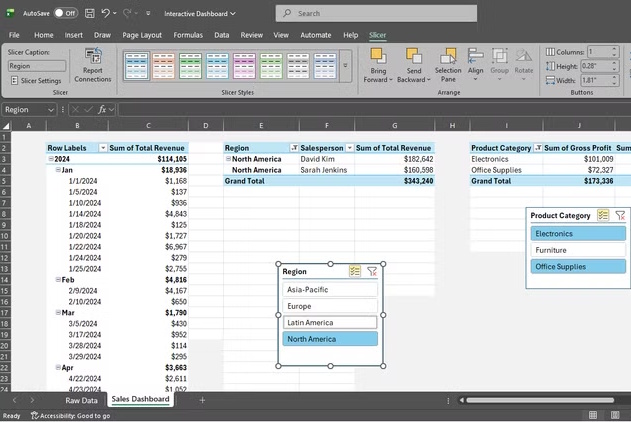Toggle Latin America in Region slicer

coord(330,323)
